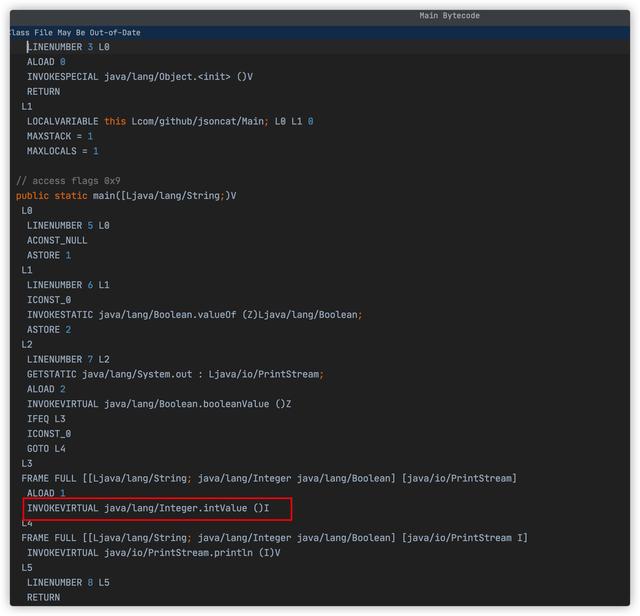Click the ALOAD 2 instruction
The height and width of the screenshot is (616, 640).
pyautogui.click(x=46, y=389)
